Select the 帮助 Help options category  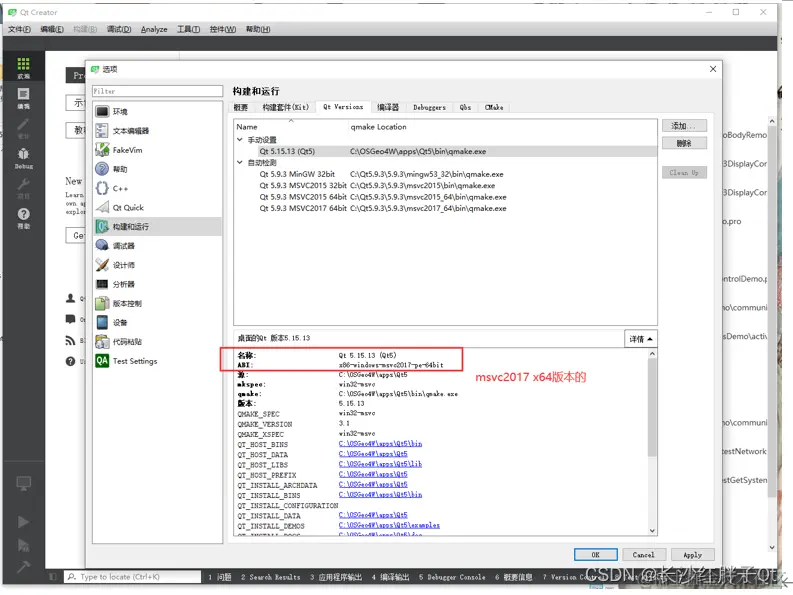point(158,169)
